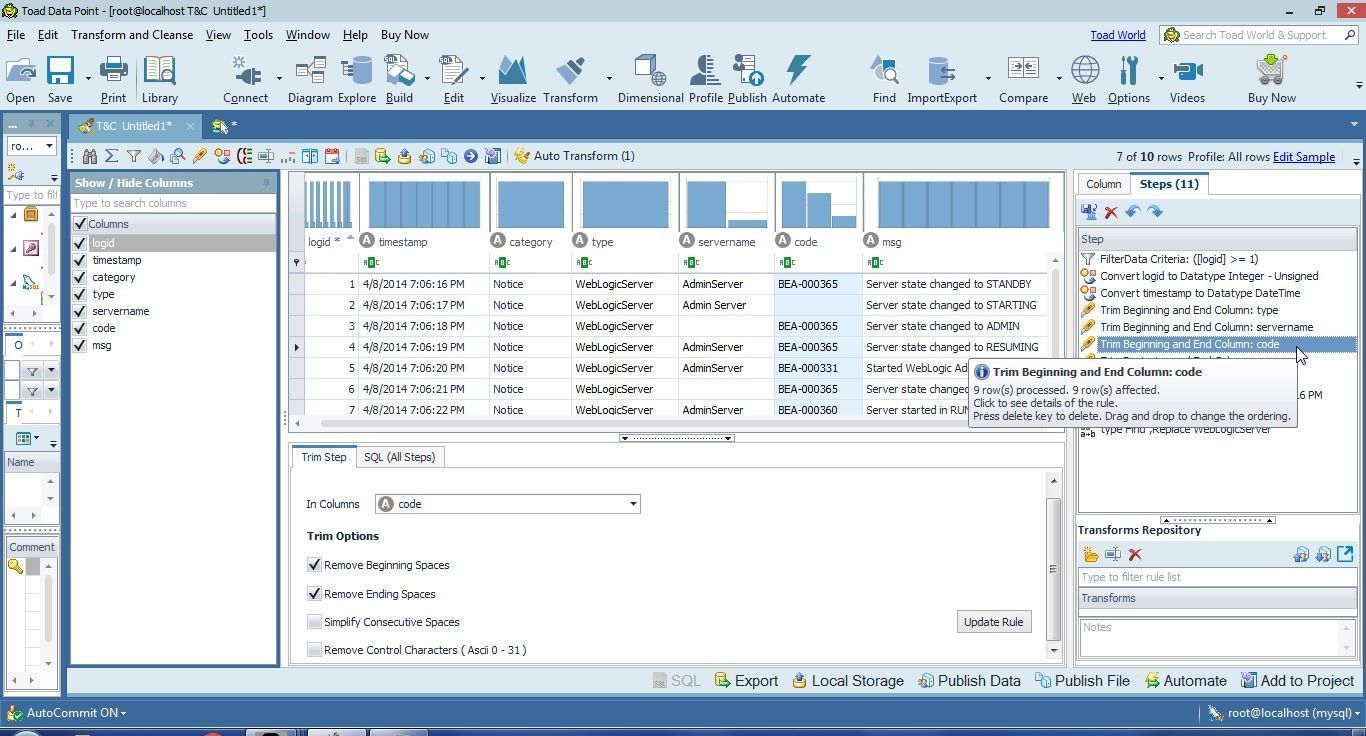Select the Trim Beginning and End Column: type step
The width and height of the screenshot is (1366, 736).
(1189, 310)
